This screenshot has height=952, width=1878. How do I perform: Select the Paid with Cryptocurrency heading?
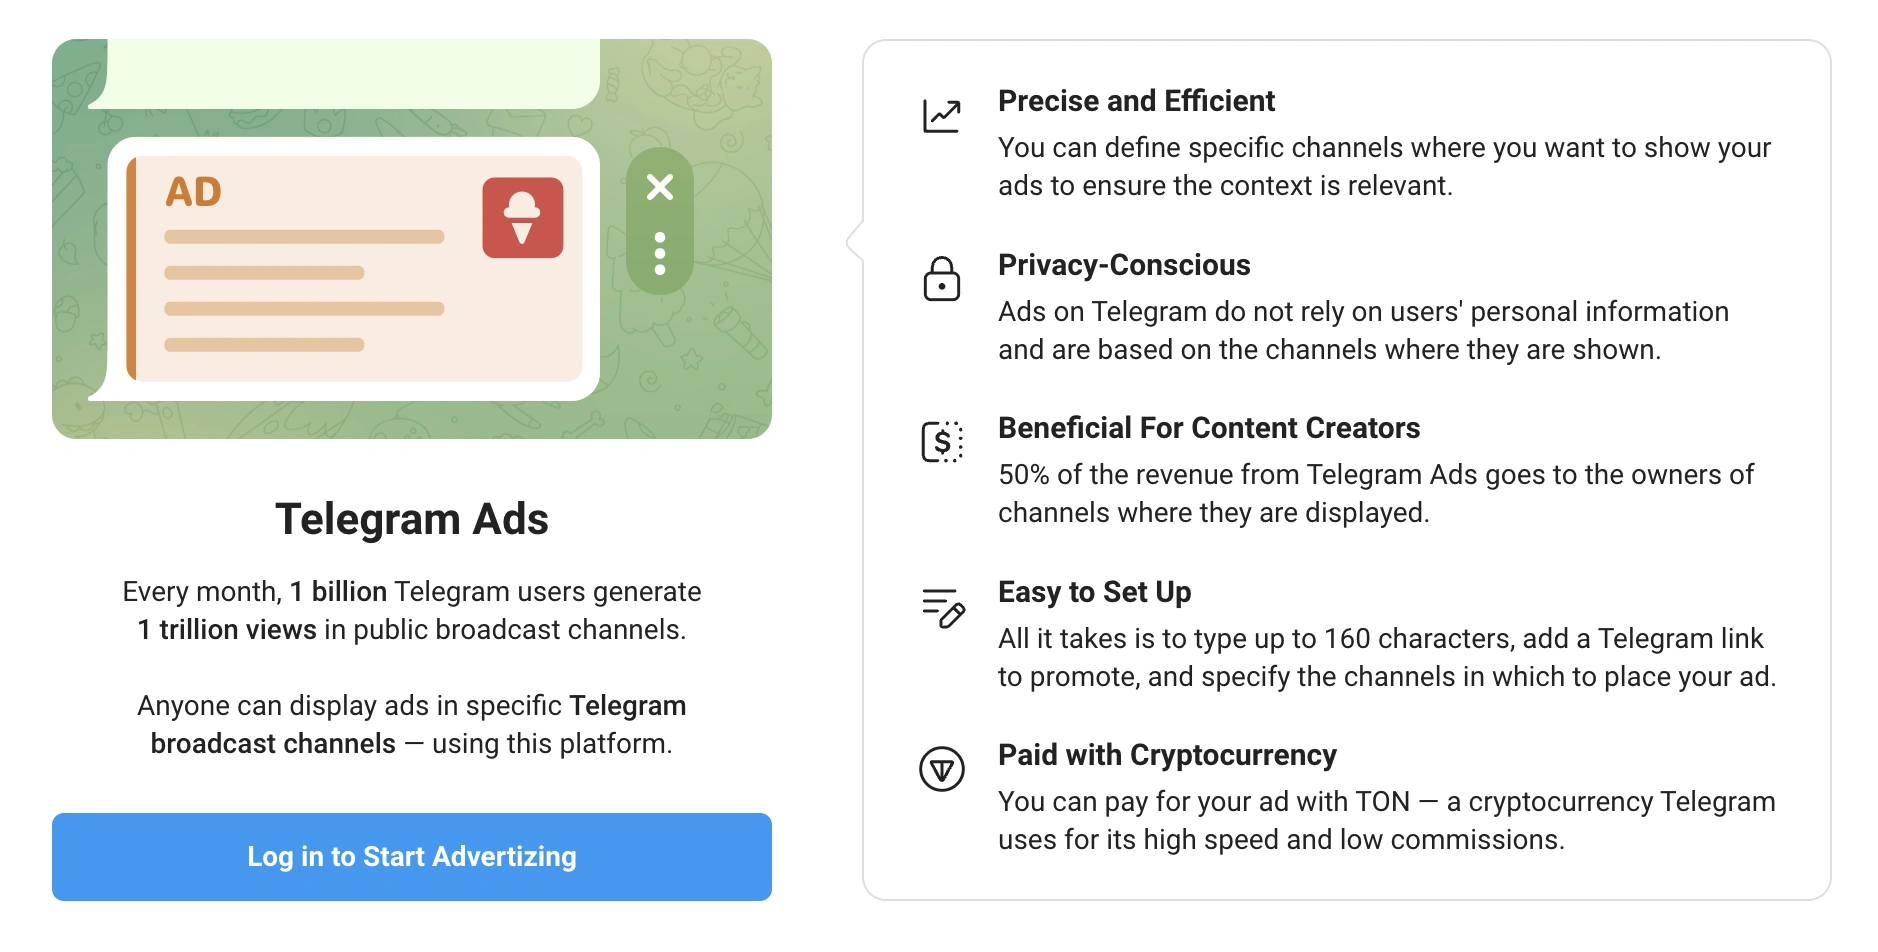(1166, 755)
